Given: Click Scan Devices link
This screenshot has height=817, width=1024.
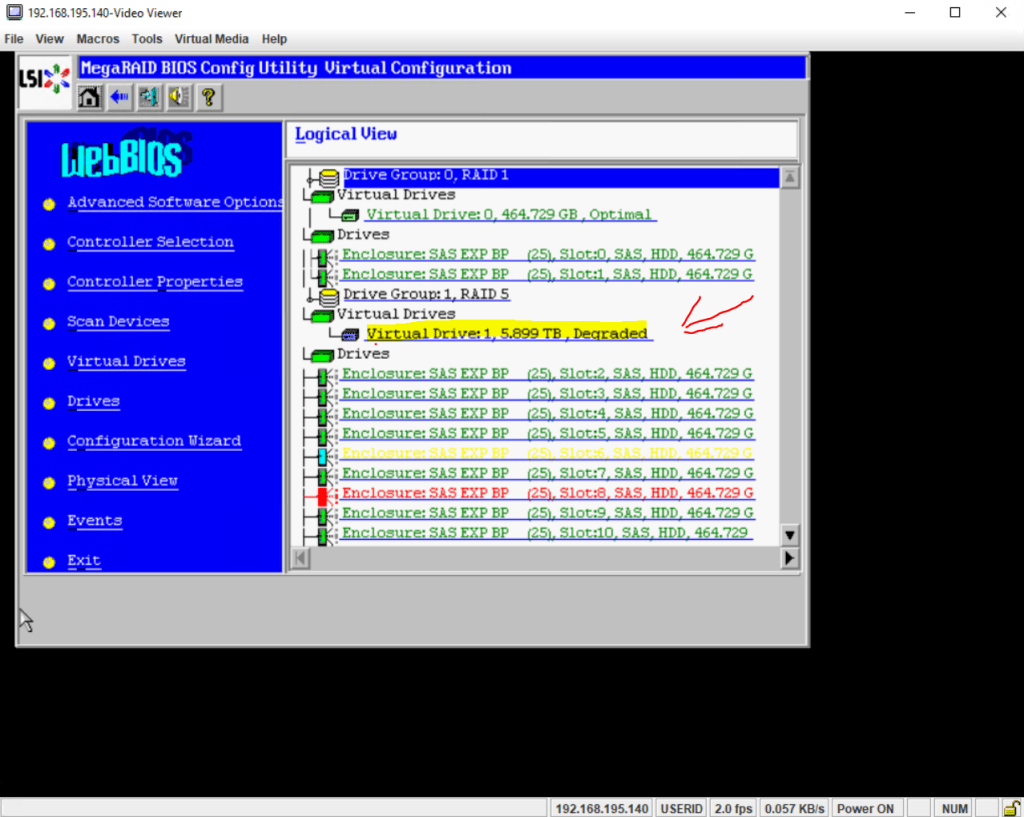Looking at the screenshot, I should 118,322.
